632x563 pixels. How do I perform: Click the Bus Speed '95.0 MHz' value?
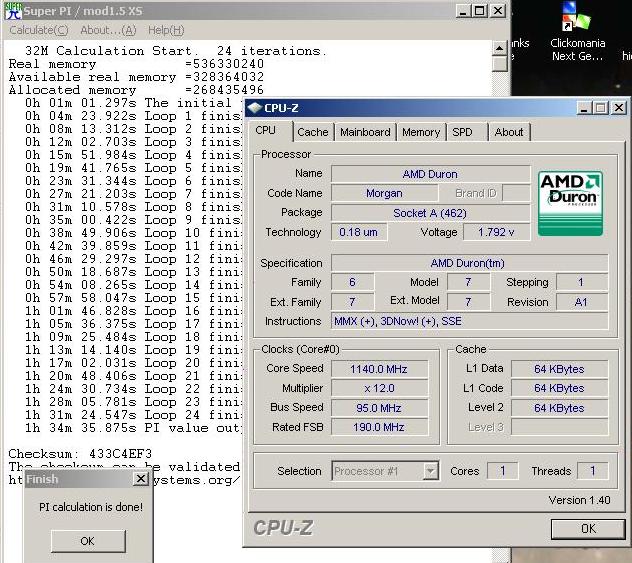(x=379, y=408)
